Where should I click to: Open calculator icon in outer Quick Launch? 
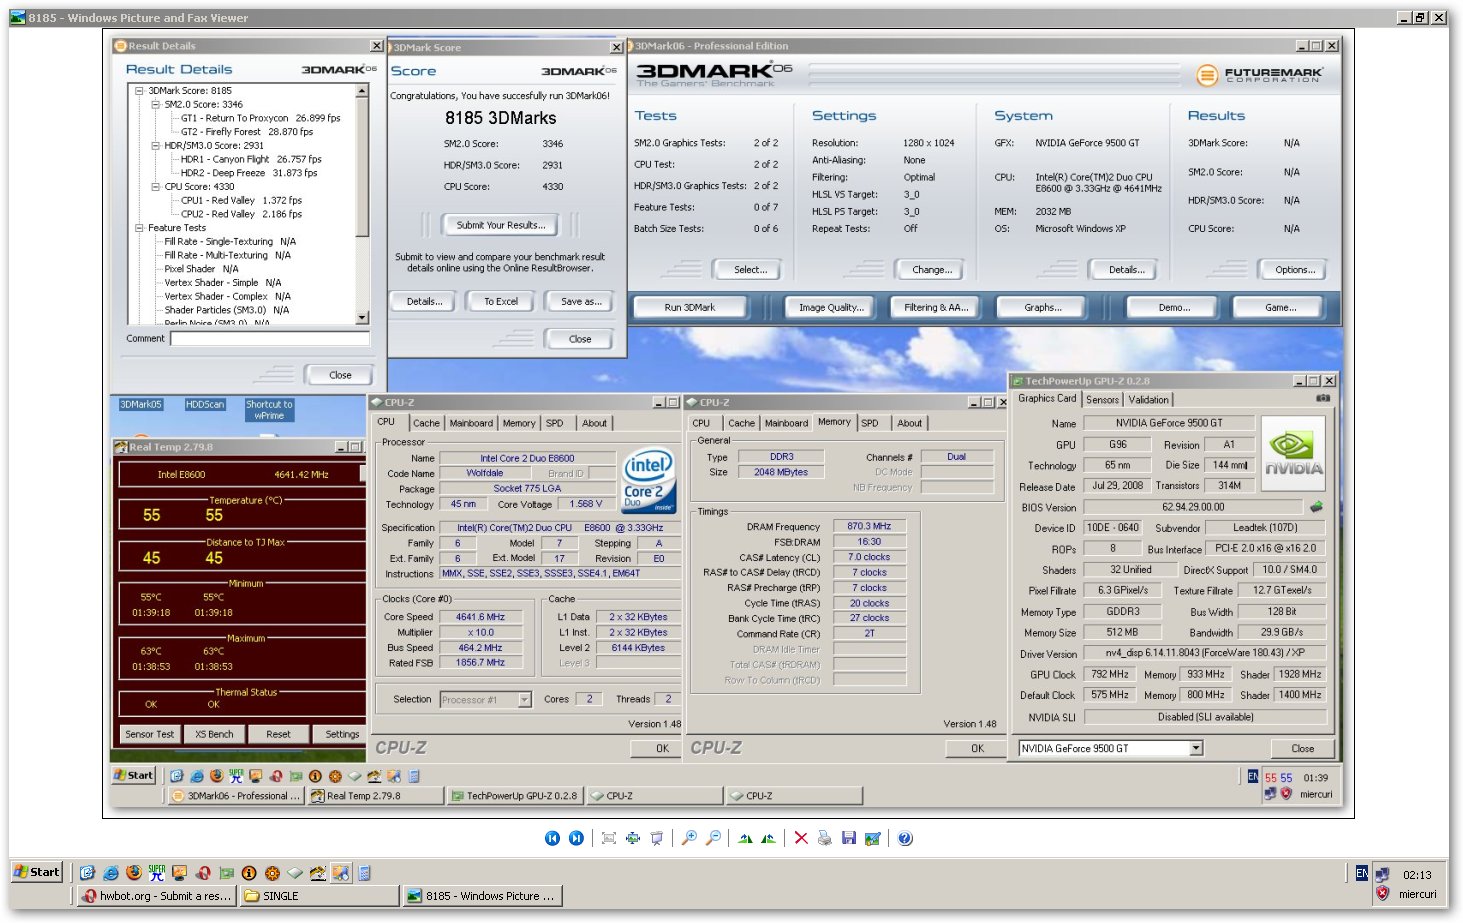[364, 872]
